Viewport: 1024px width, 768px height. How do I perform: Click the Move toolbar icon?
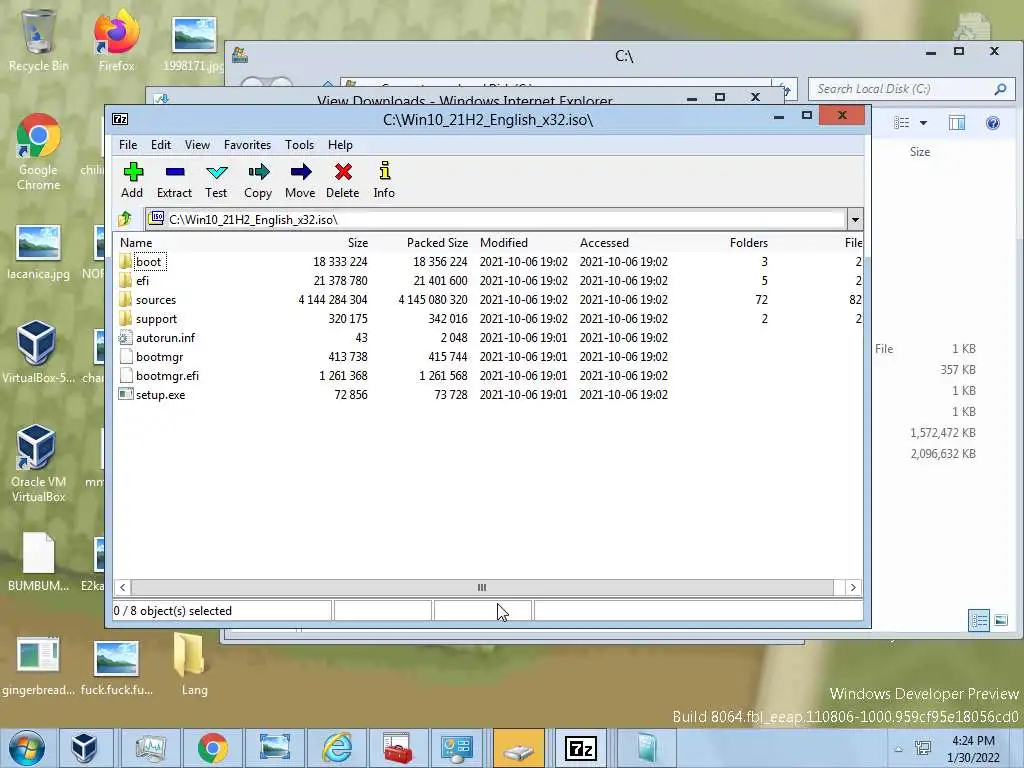click(x=300, y=180)
